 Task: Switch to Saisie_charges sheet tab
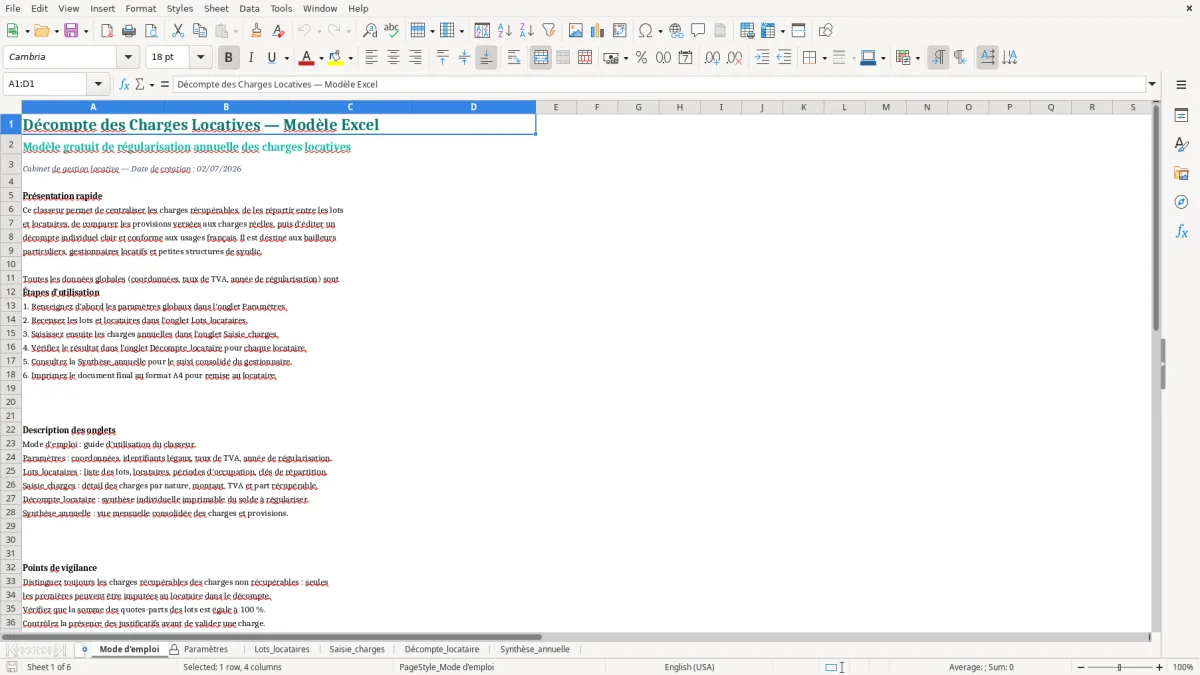pyautogui.click(x=357, y=649)
